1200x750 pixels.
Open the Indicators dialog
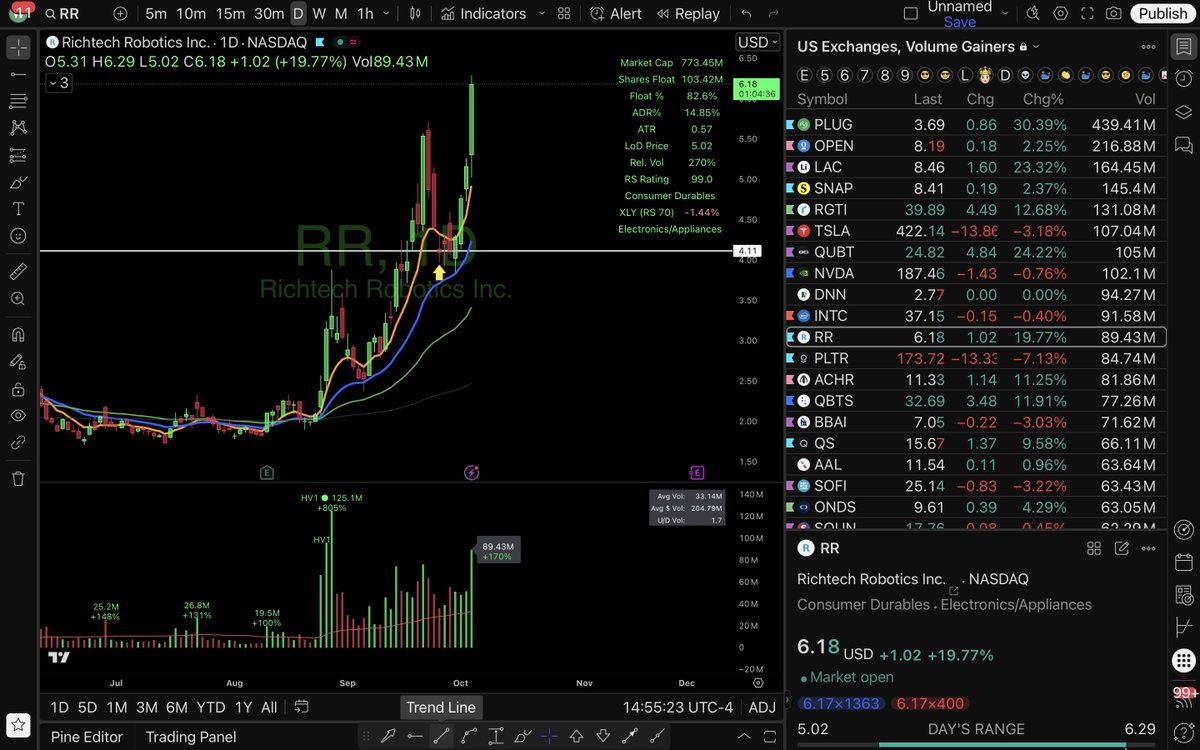pyautogui.click(x=483, y=14)
